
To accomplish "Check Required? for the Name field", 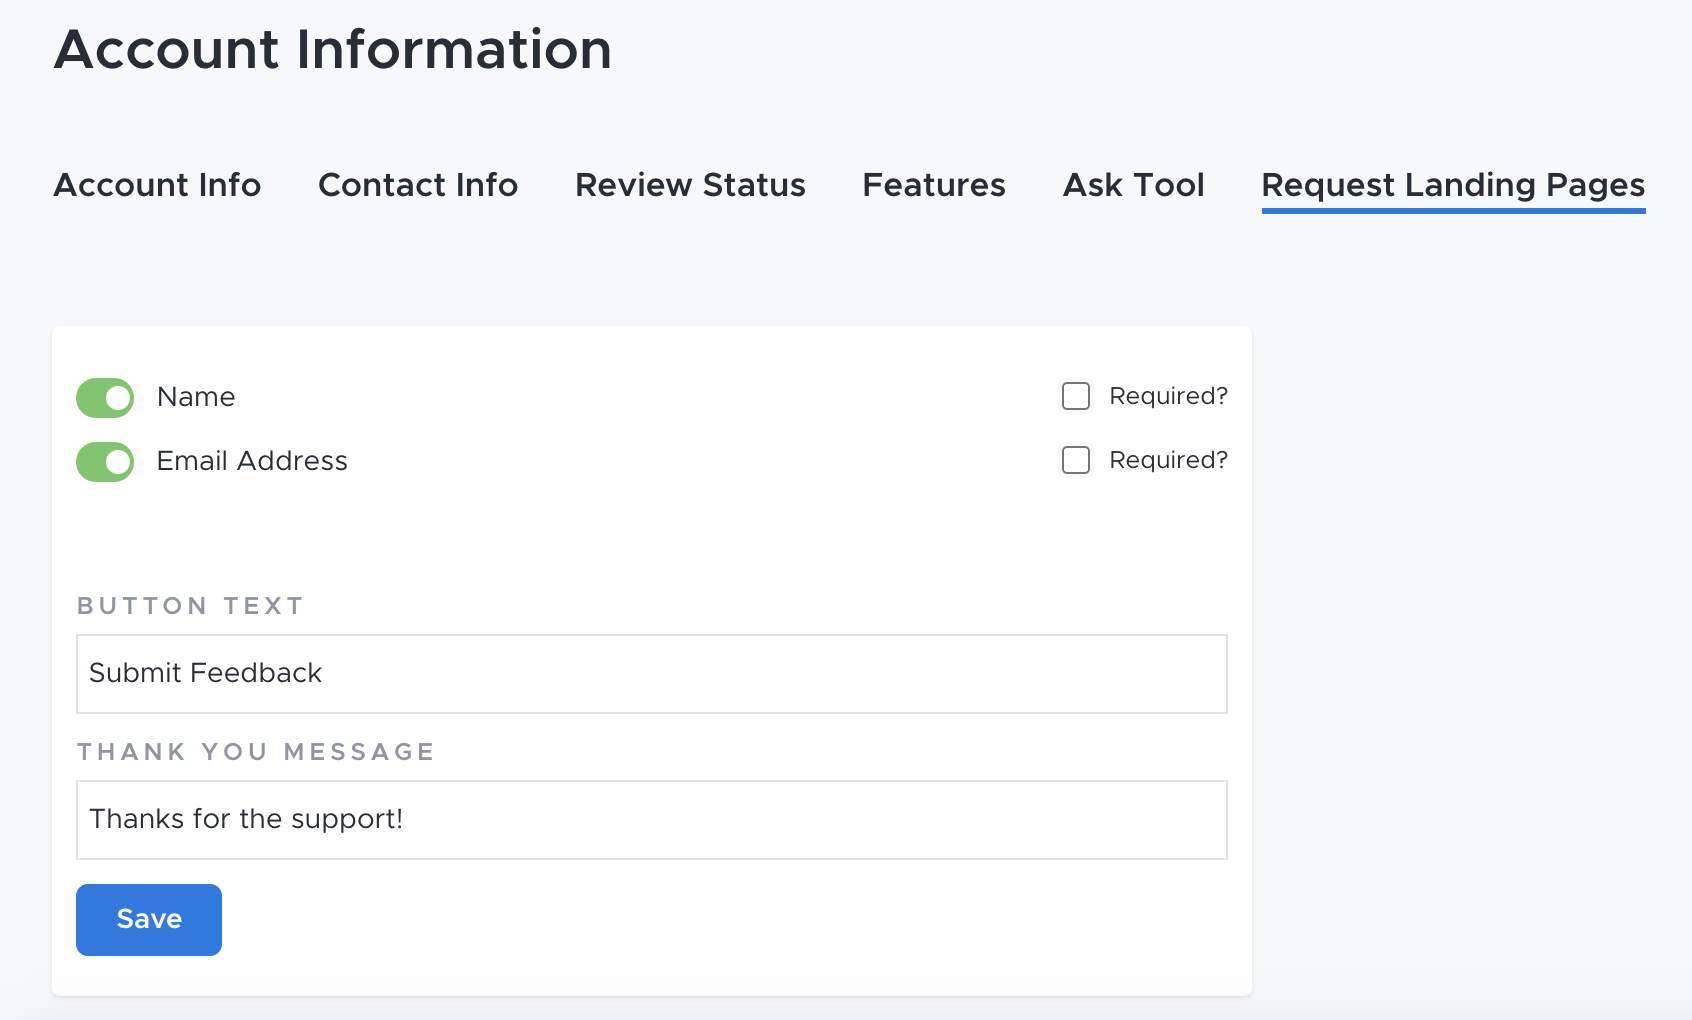I will click(1075, 396).
